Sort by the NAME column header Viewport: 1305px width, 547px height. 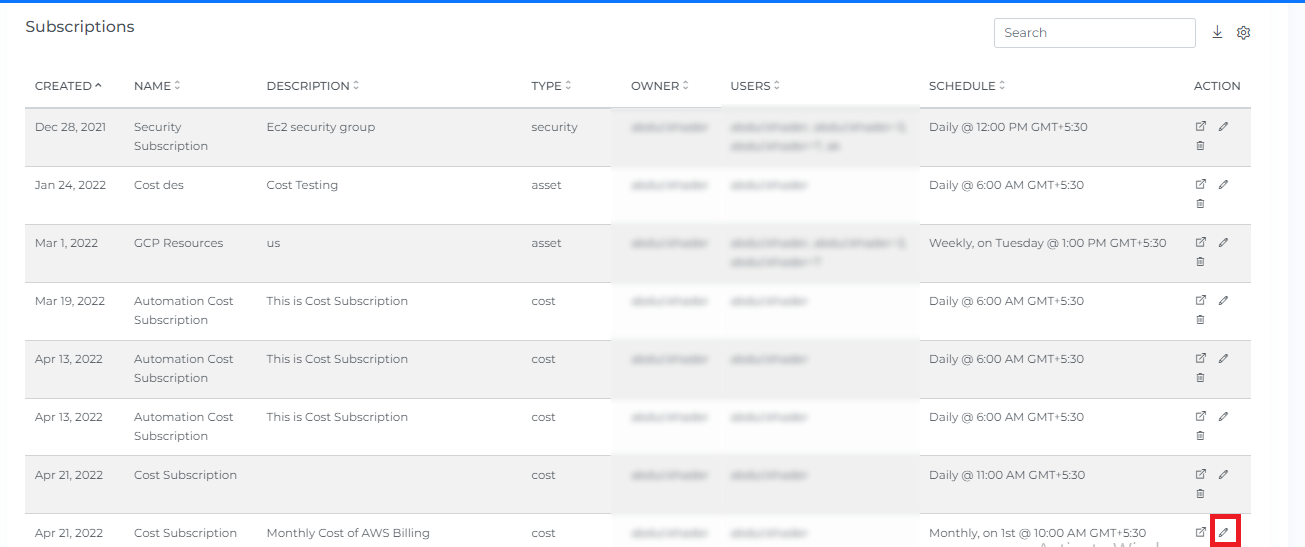(157, 86)
